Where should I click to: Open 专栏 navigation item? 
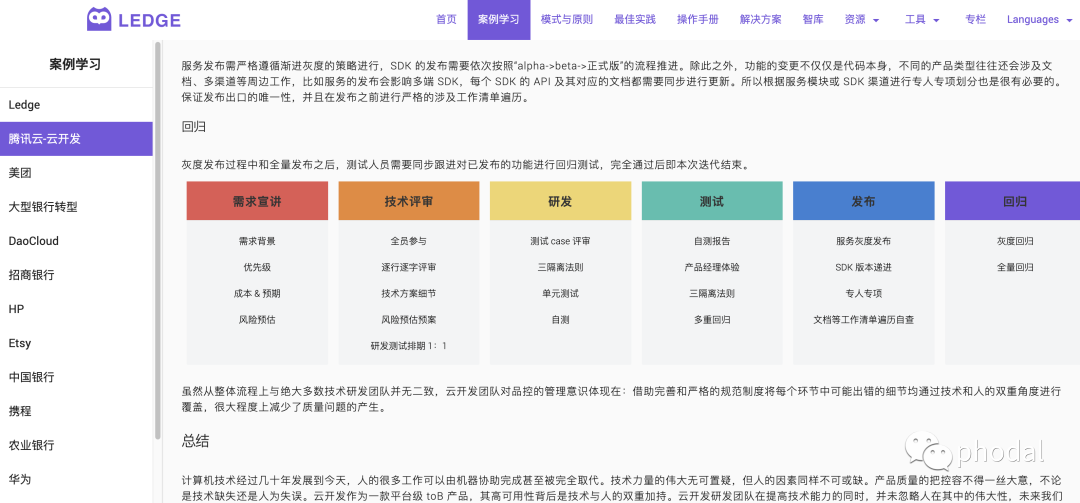[975, 19]
